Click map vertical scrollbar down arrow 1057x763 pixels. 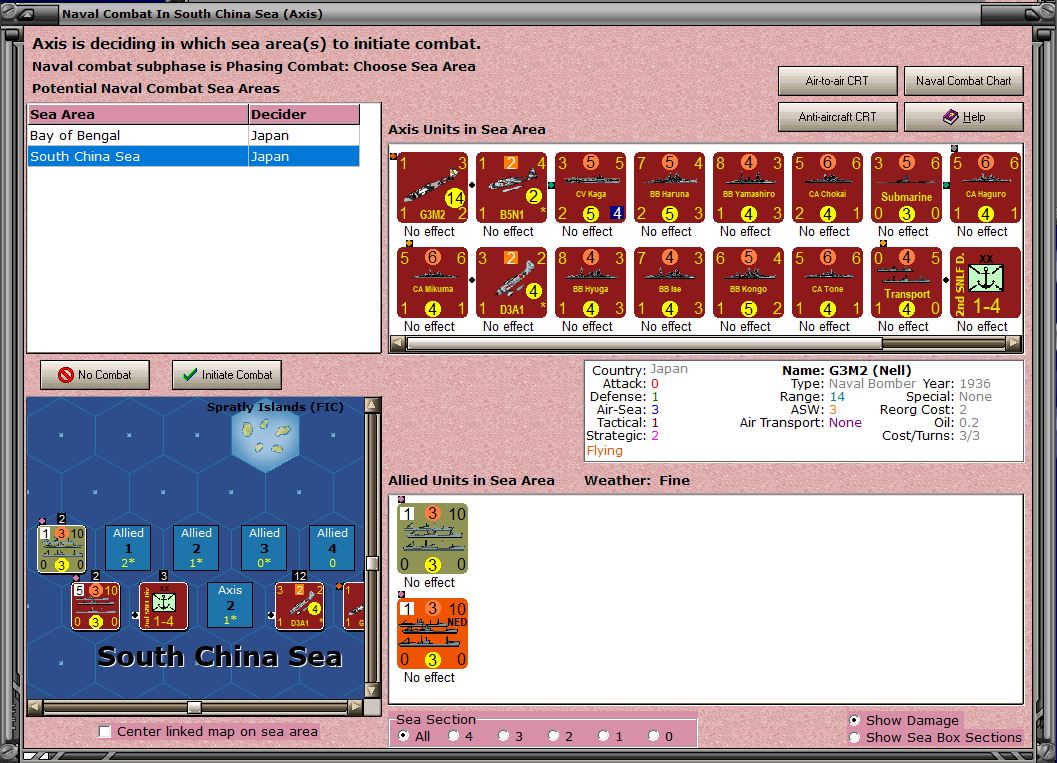pos(372,690)
